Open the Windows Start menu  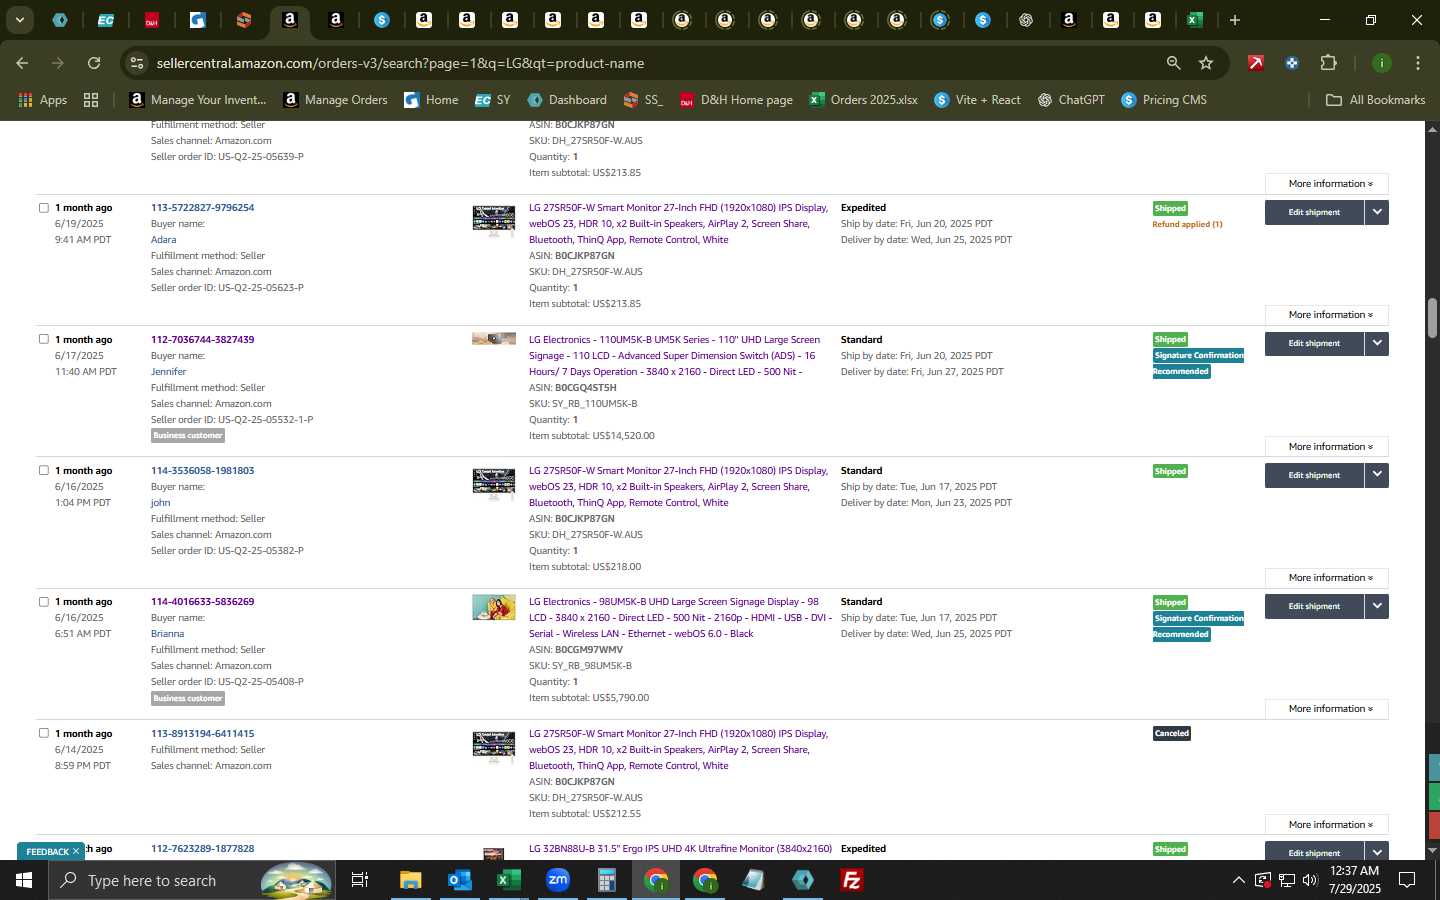23,880
